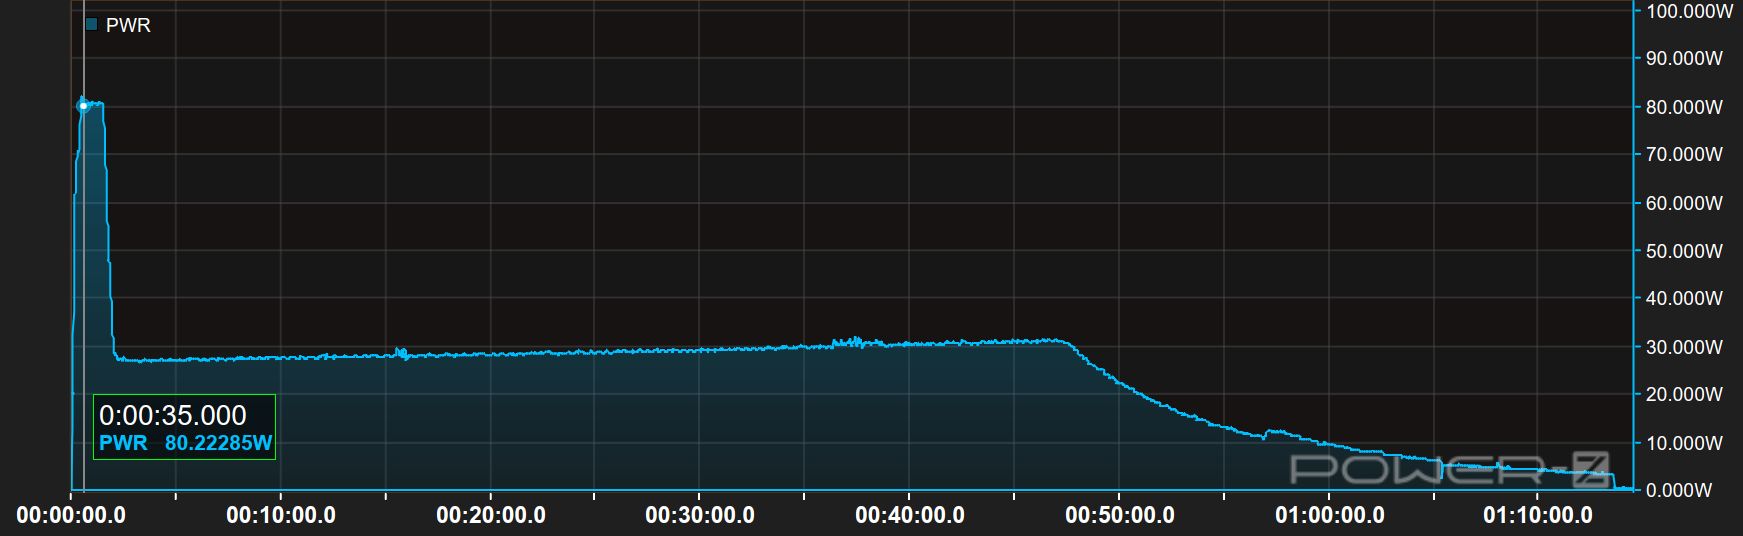The height and width of the screenshot is (536, 1743).
Task: Click the 0:00:35.000 tooltip timestamp
Action: click(173, 416)
